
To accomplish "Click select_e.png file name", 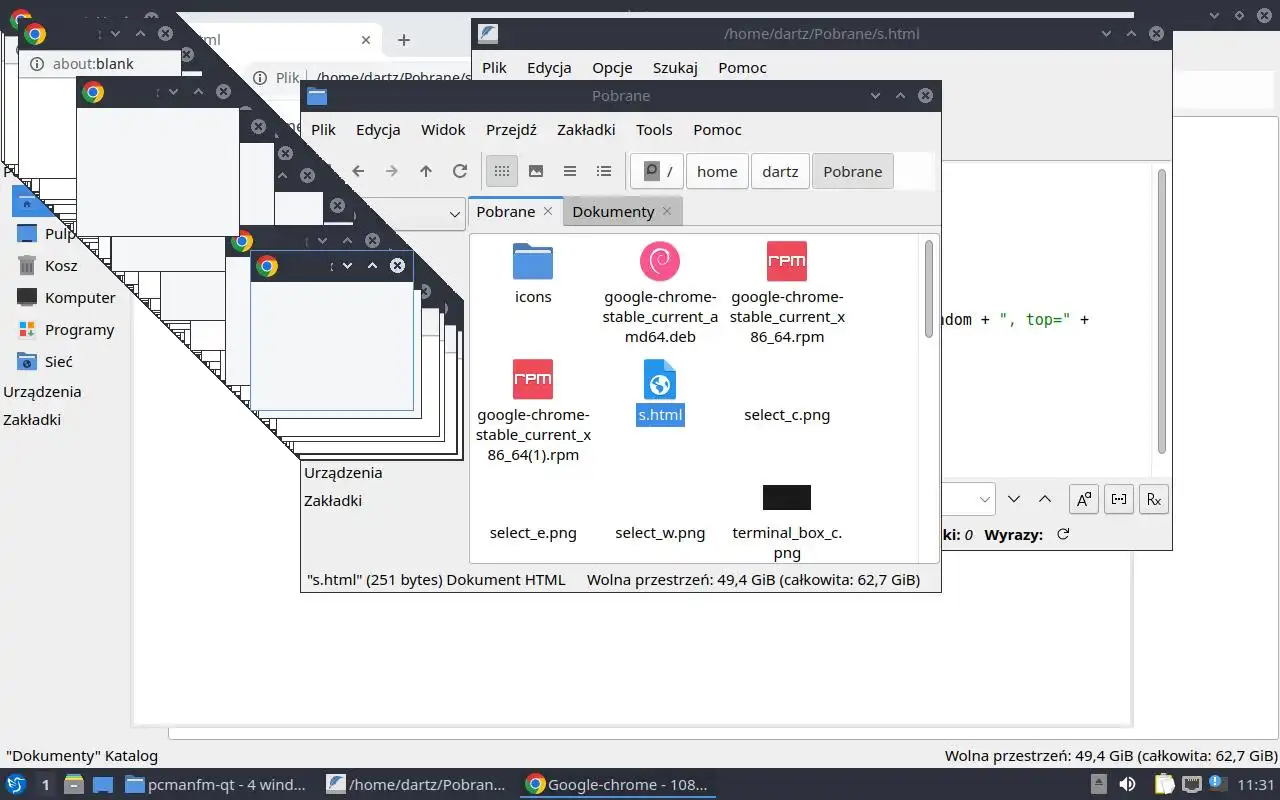I will coord(533,533).
